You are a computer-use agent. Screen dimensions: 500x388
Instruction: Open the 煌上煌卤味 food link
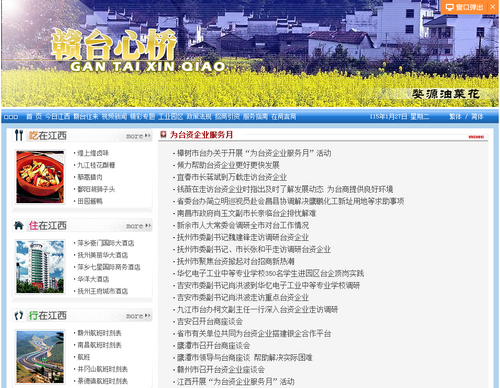[93, 153]
